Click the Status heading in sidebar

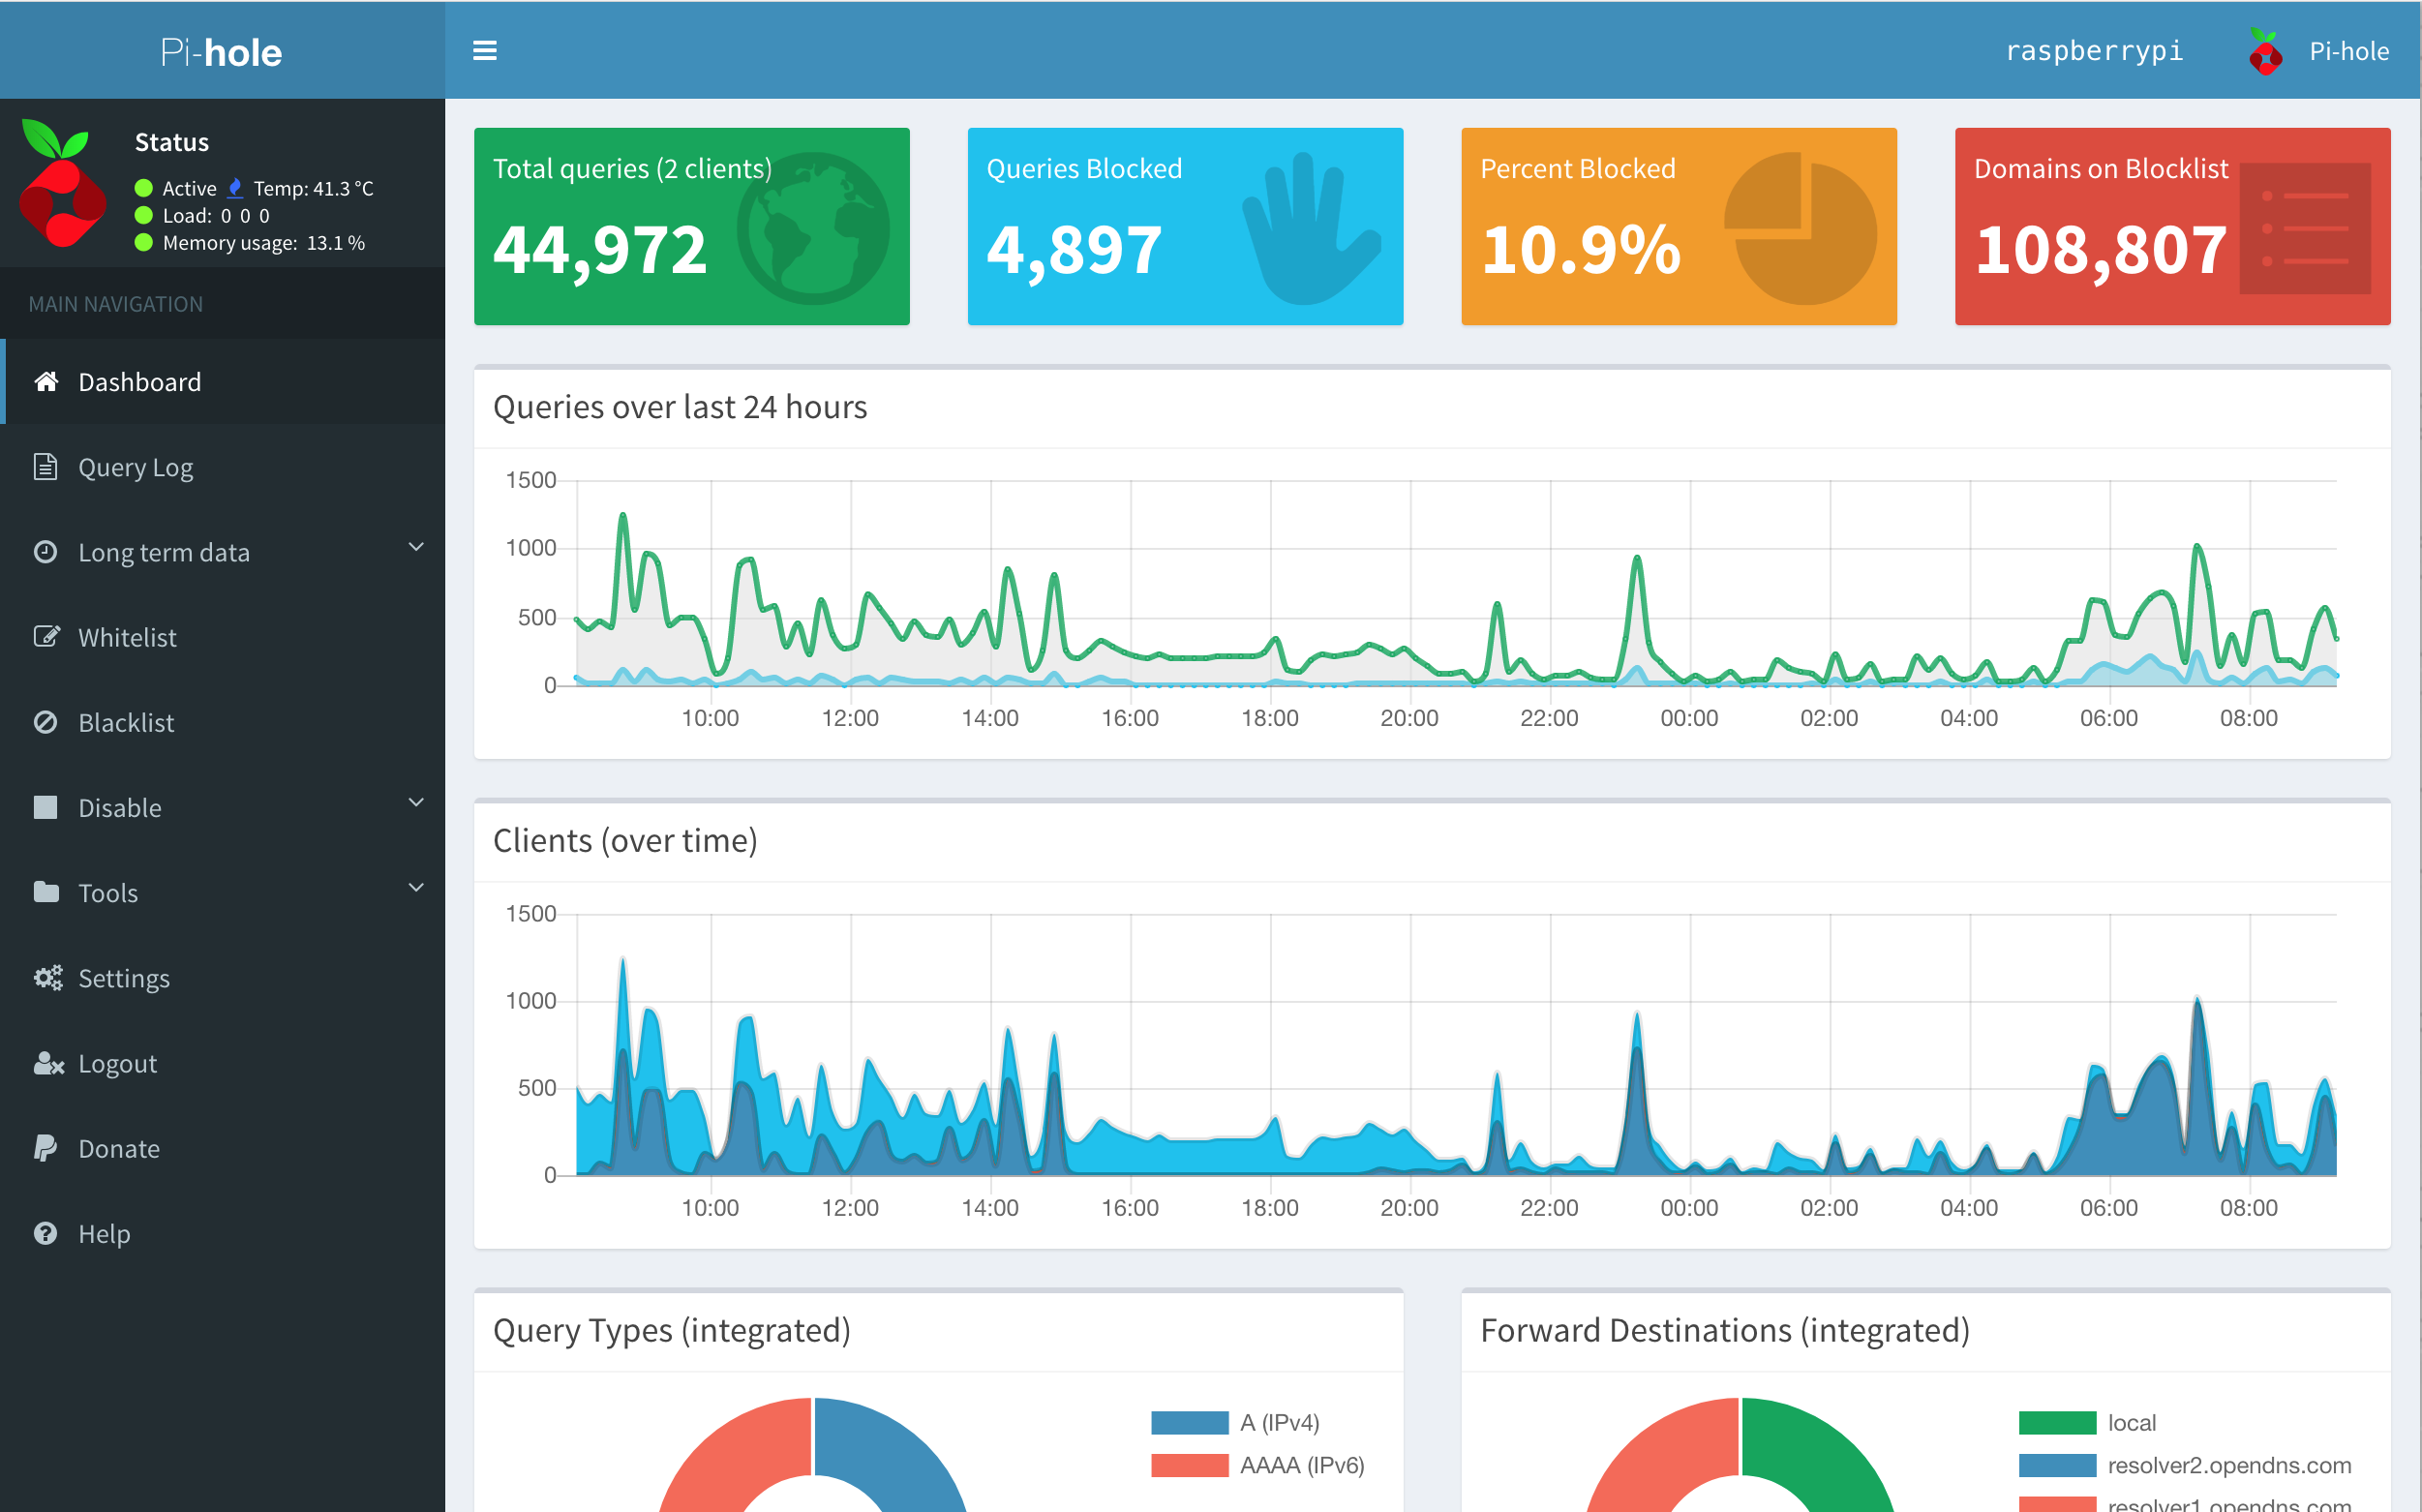tap(172, 142)
